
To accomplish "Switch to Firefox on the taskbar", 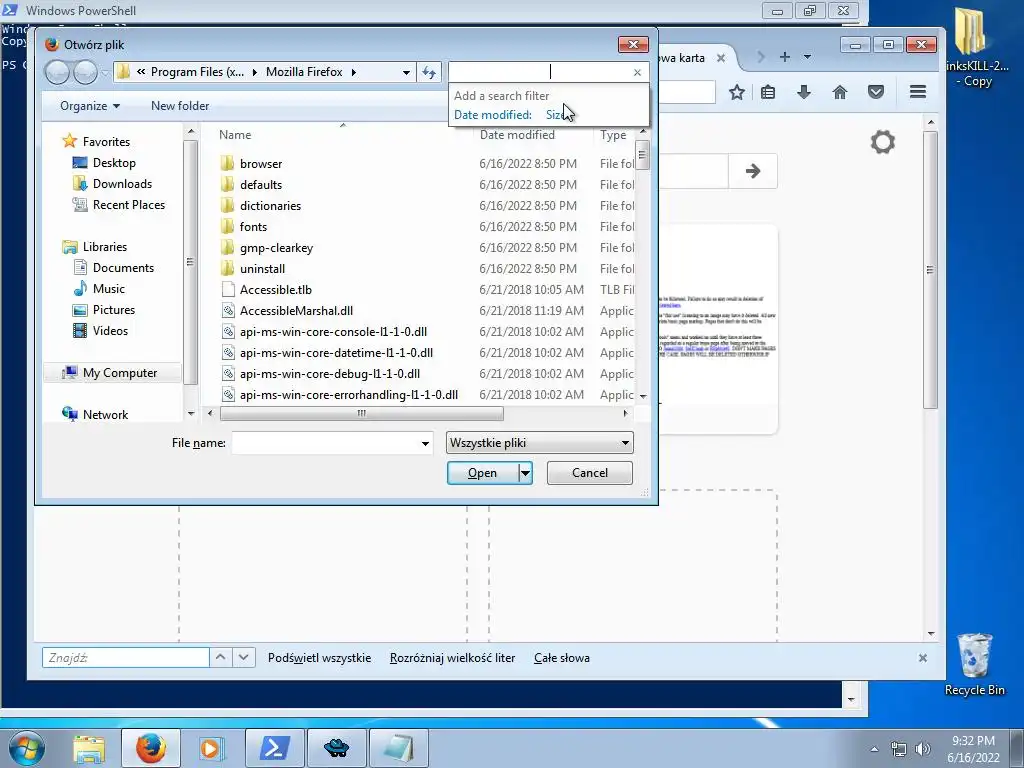I will pyautogui.click(x=151, y=748).
